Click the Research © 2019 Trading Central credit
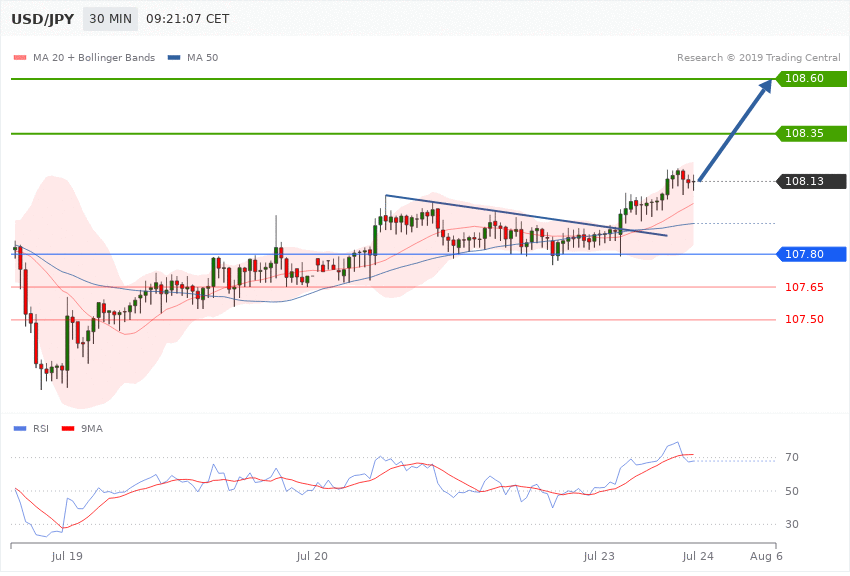This screenshot has height=576, width=850. pyautogui.click(x=758, y=57)
